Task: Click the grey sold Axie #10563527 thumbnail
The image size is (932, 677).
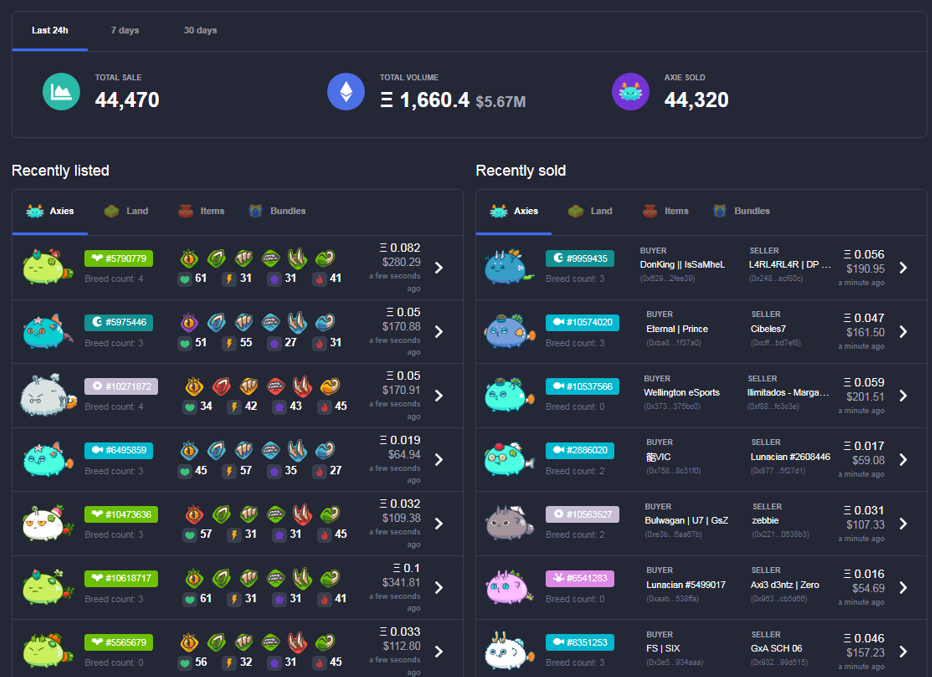Action: tap(509, 523)
